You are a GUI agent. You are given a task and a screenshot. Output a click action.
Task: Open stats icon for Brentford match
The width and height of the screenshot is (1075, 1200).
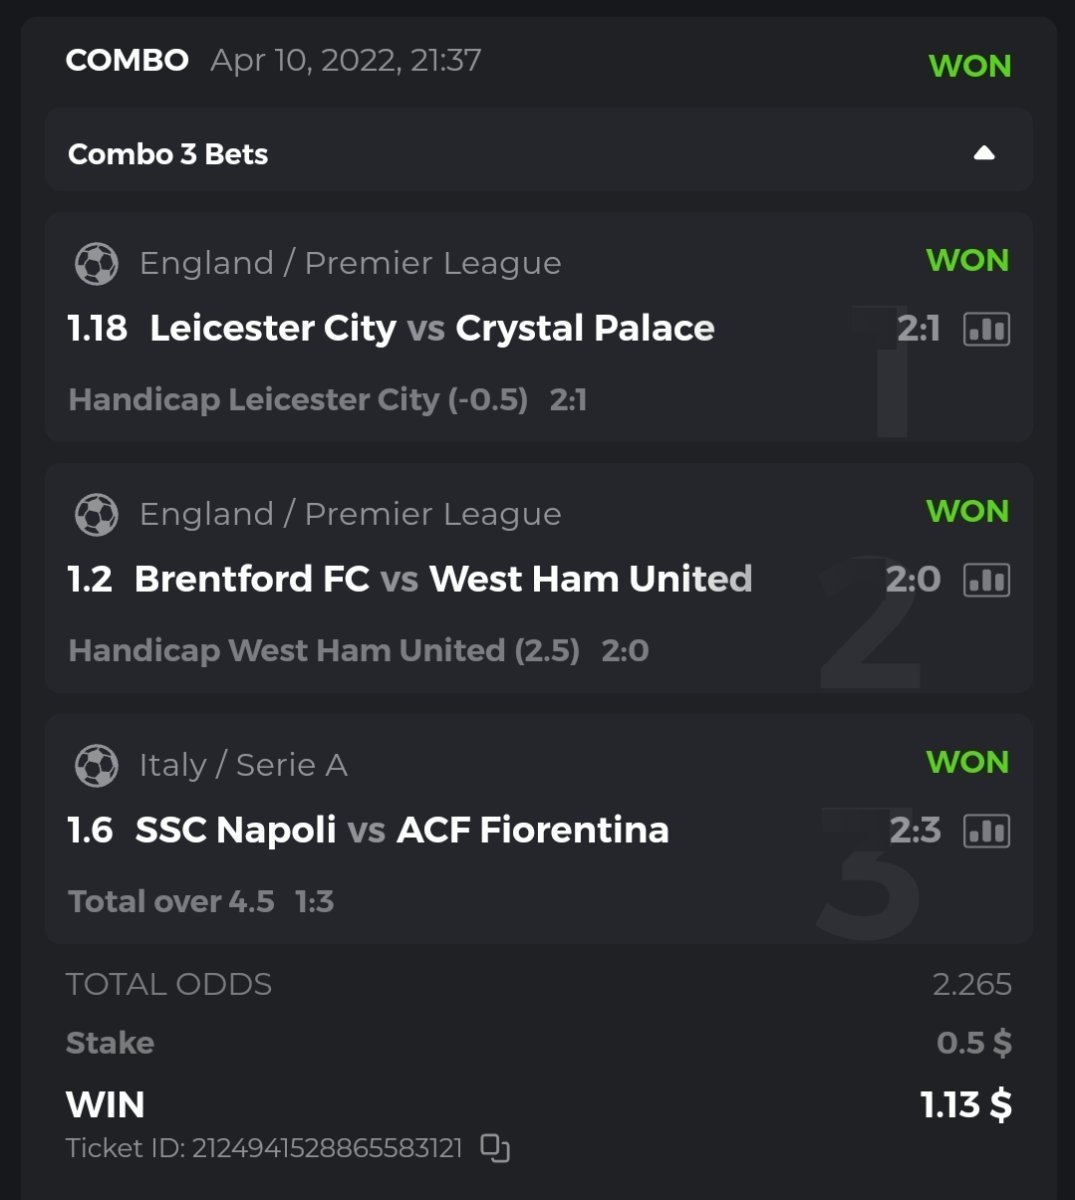[x=986, y=580]
